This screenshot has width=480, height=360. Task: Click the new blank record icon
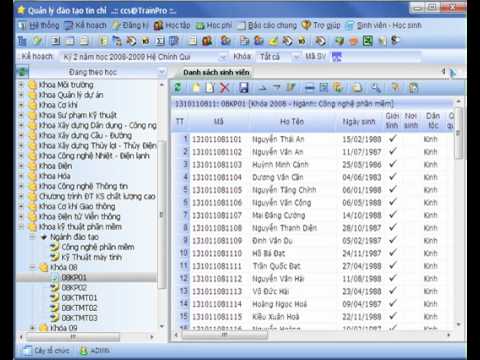pyautogui.click(x=196, y=88)
